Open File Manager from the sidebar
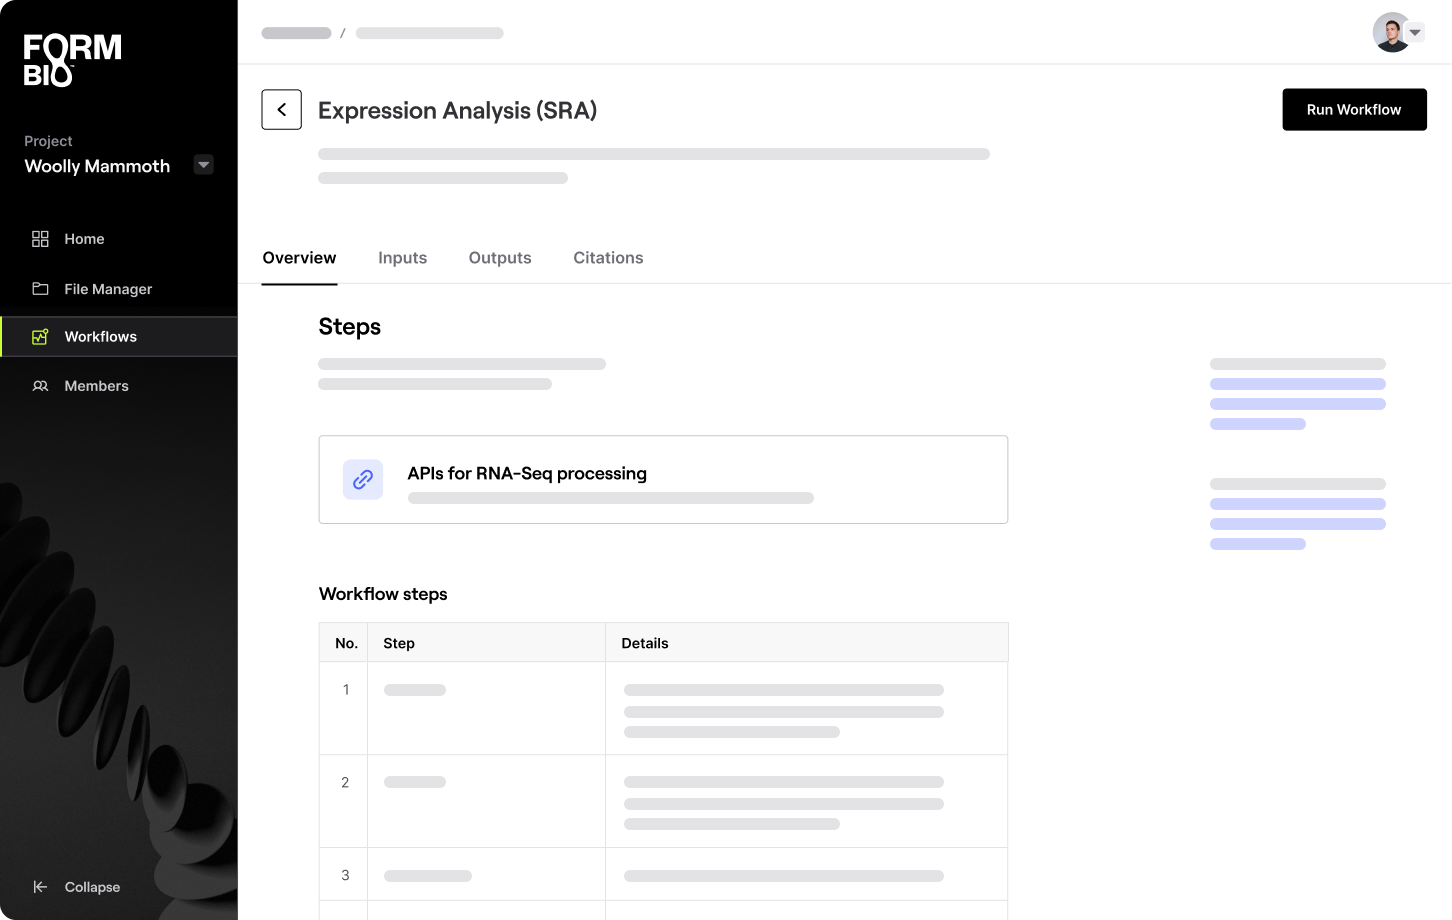 click(108, 289)
